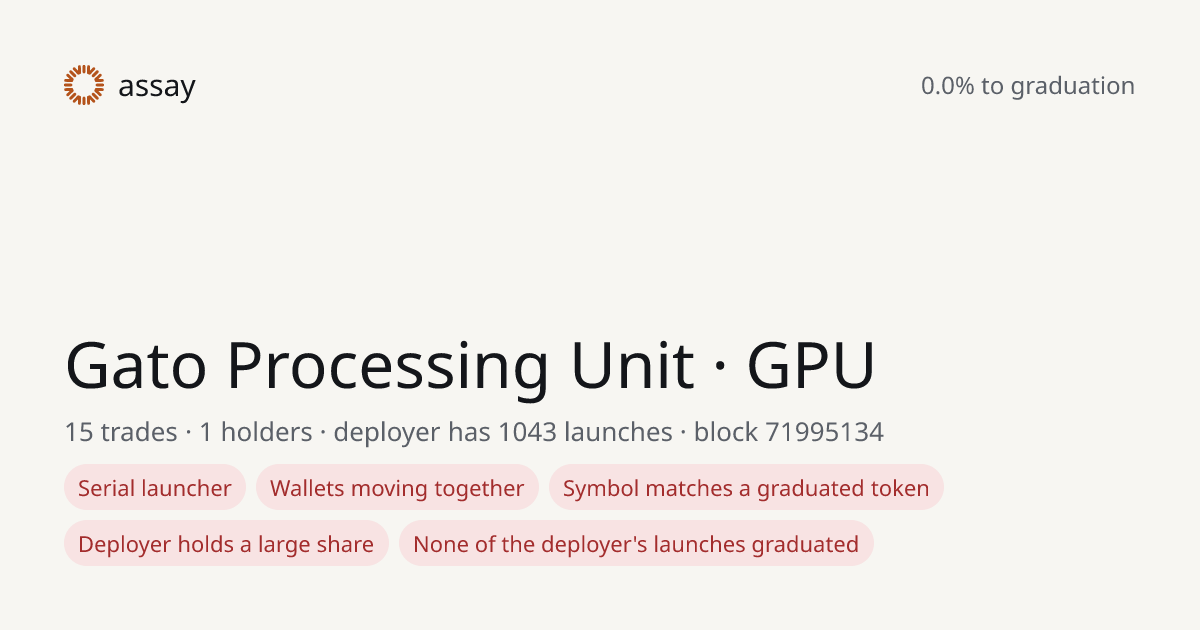
Task: Open the assay wordmark link
Action: click(157, 87)
